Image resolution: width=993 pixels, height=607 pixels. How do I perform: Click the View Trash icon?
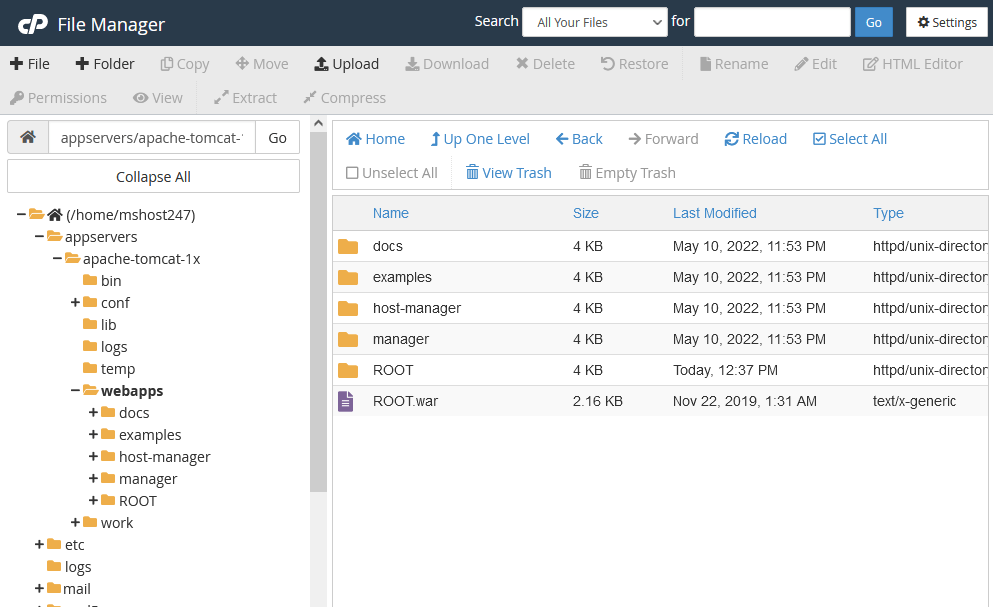pos(508,173)
